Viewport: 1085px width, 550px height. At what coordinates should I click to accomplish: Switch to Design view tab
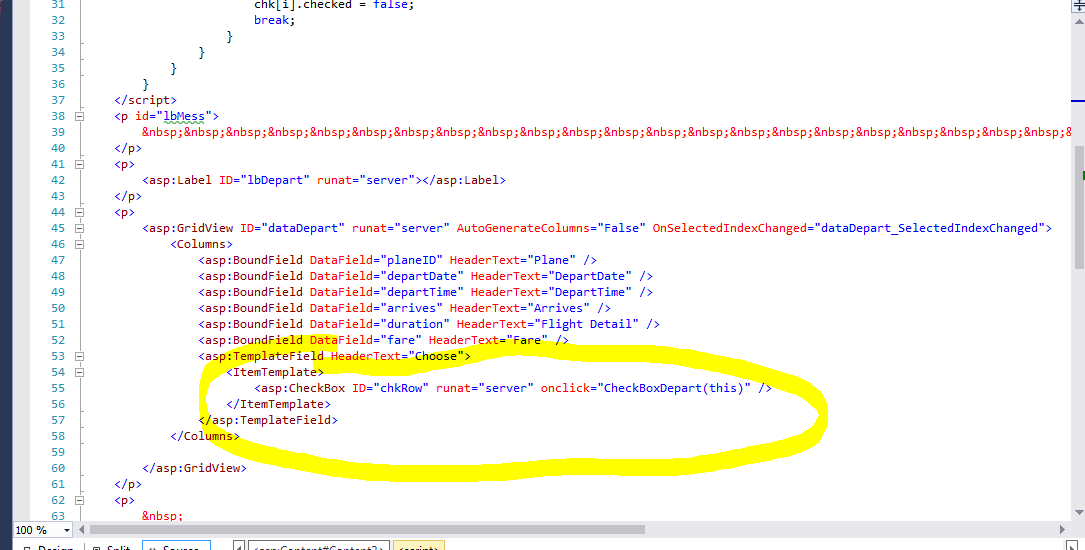(x=44, y=547)
